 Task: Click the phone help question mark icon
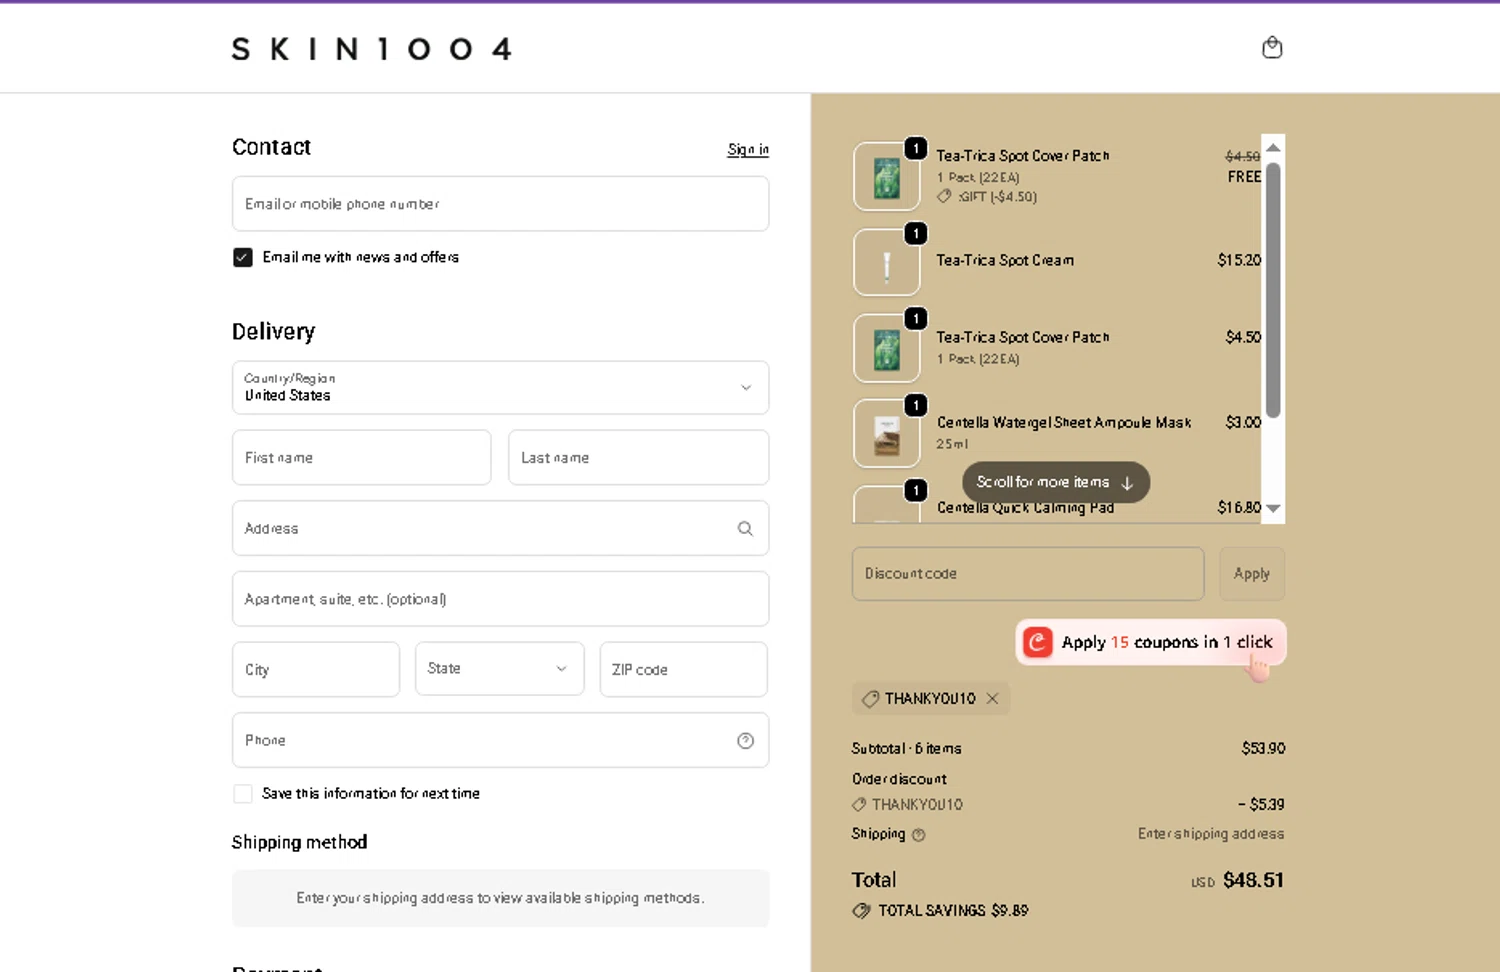click(x=745, y=740)
